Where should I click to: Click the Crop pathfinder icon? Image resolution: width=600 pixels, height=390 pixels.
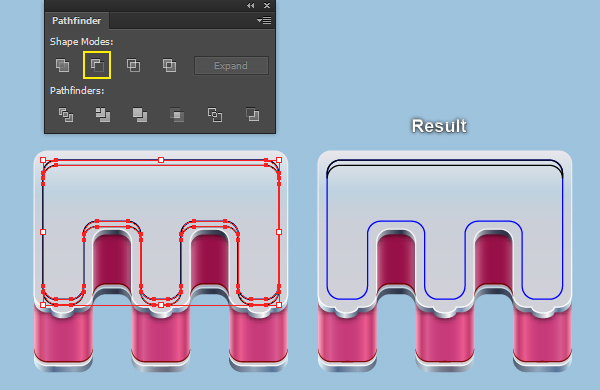point(177,115)
